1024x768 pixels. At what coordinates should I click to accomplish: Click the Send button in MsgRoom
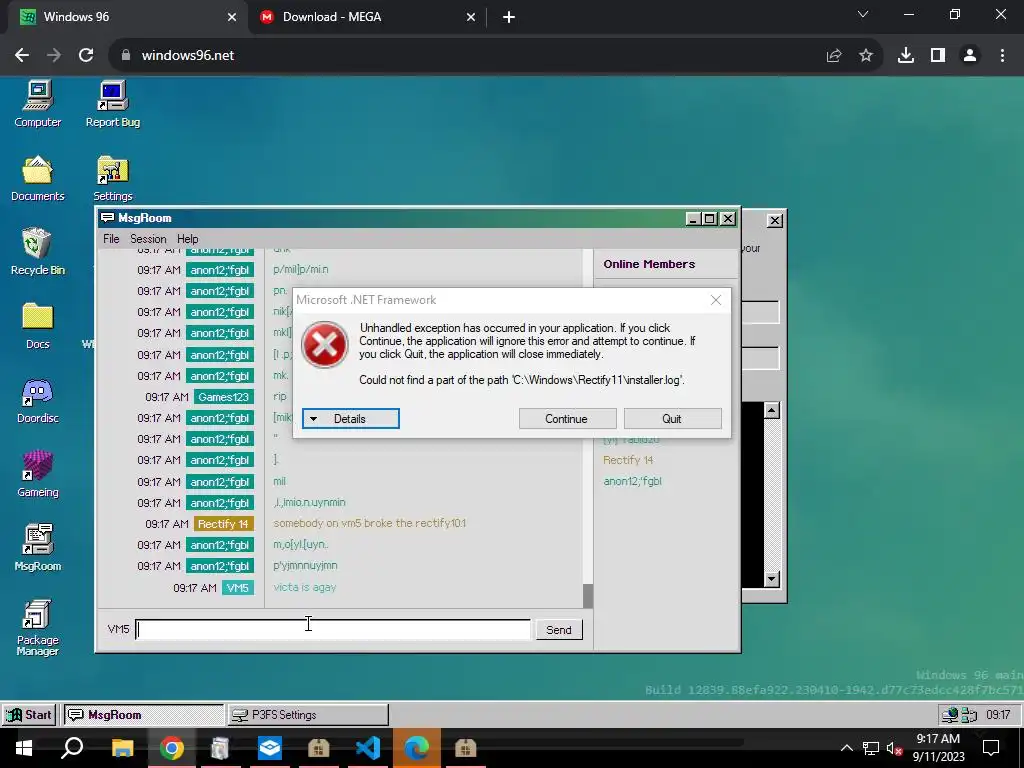(558, 630)
